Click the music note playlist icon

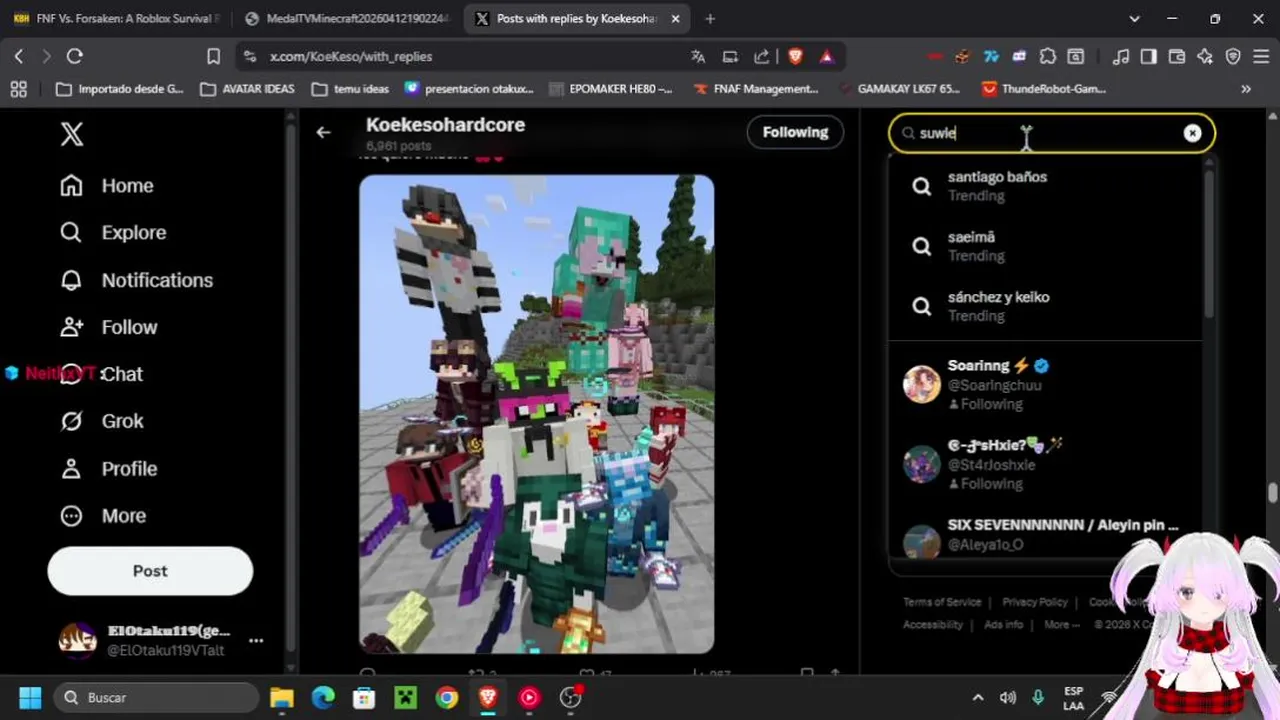click(x=1121, y=57)
